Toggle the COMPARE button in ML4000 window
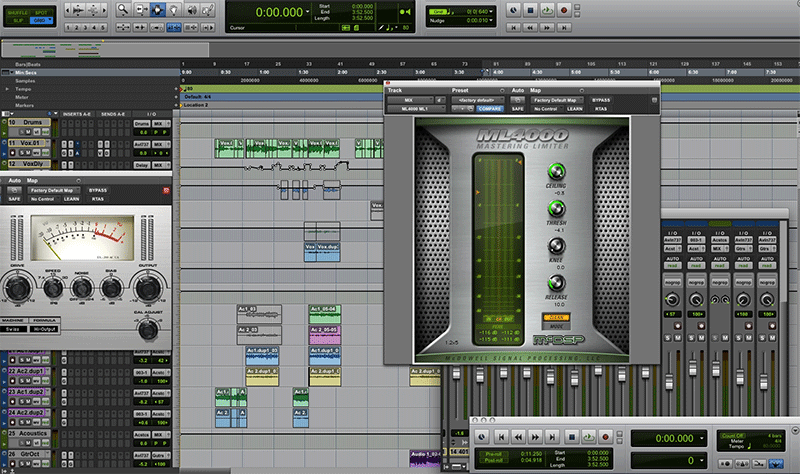 click(x=490, y=108)
